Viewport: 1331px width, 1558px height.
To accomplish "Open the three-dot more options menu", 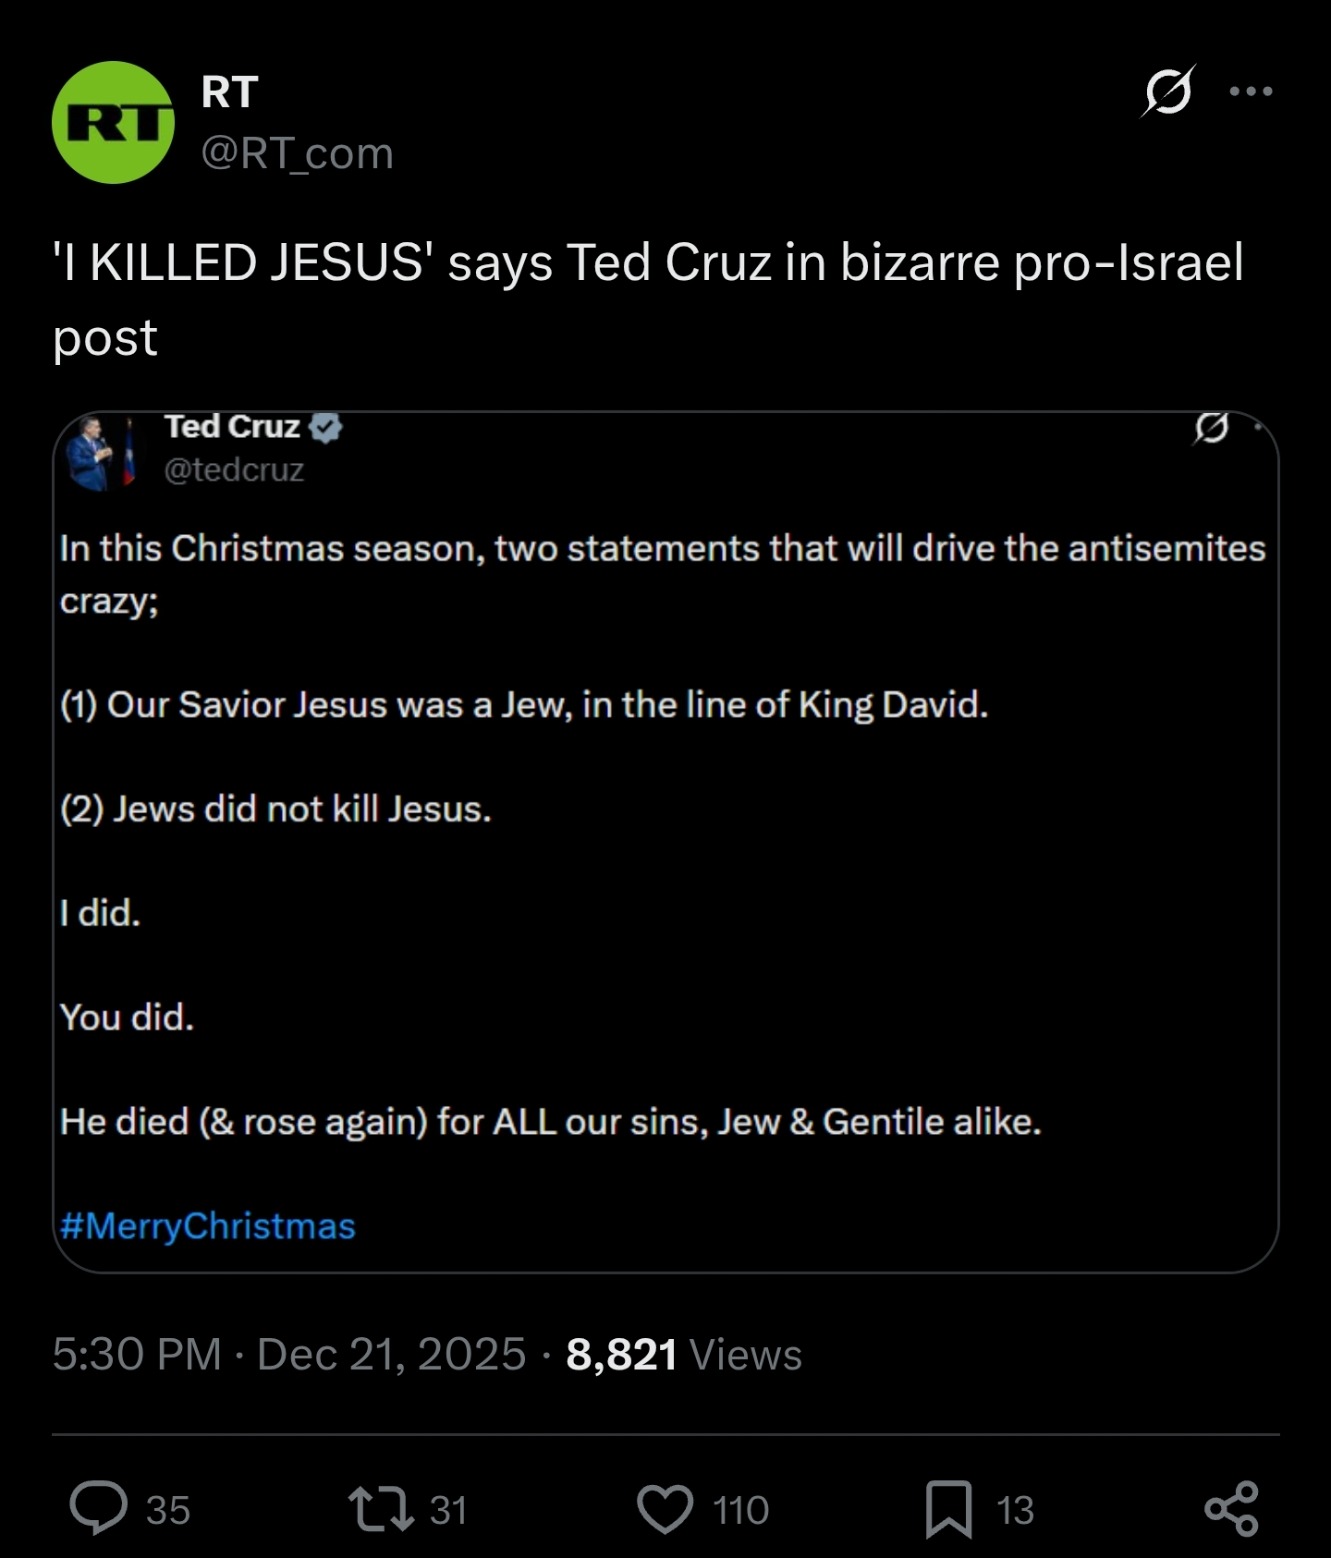I will click(1251, 92).
